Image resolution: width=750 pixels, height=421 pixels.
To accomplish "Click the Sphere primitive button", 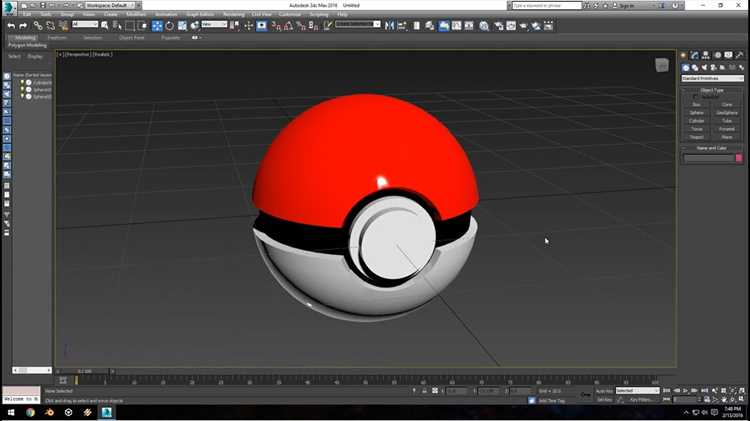I will click(696, 113).
